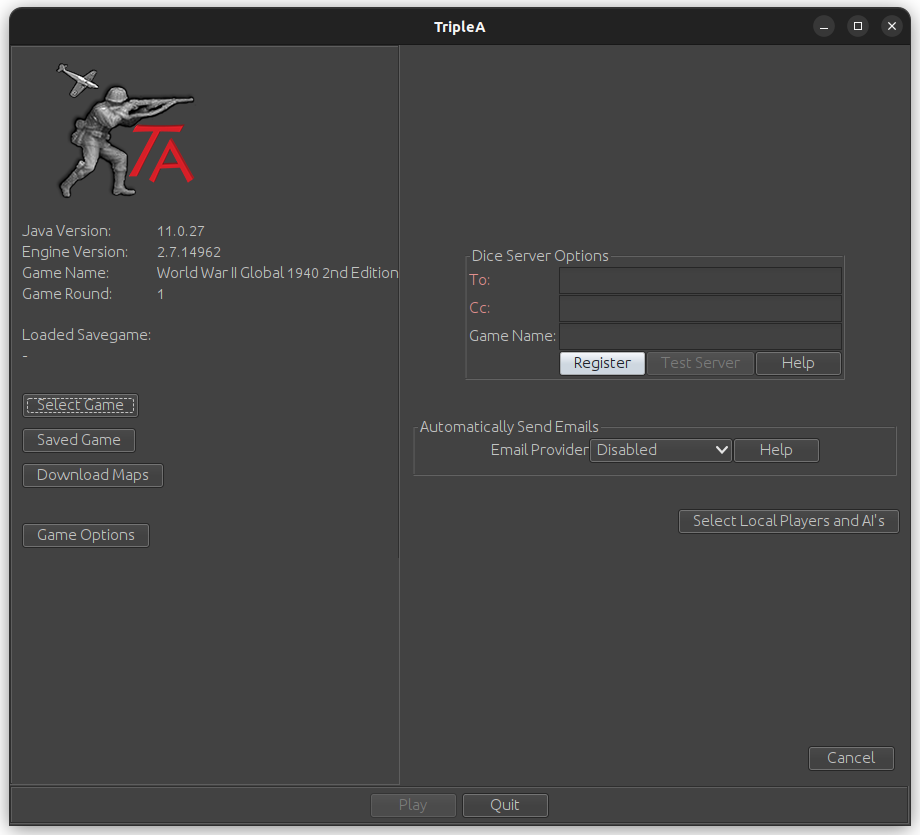The width and height of the screenshot is (920, 835).
Task: Click the Loaded Savegame label
Action: point(86,335)
